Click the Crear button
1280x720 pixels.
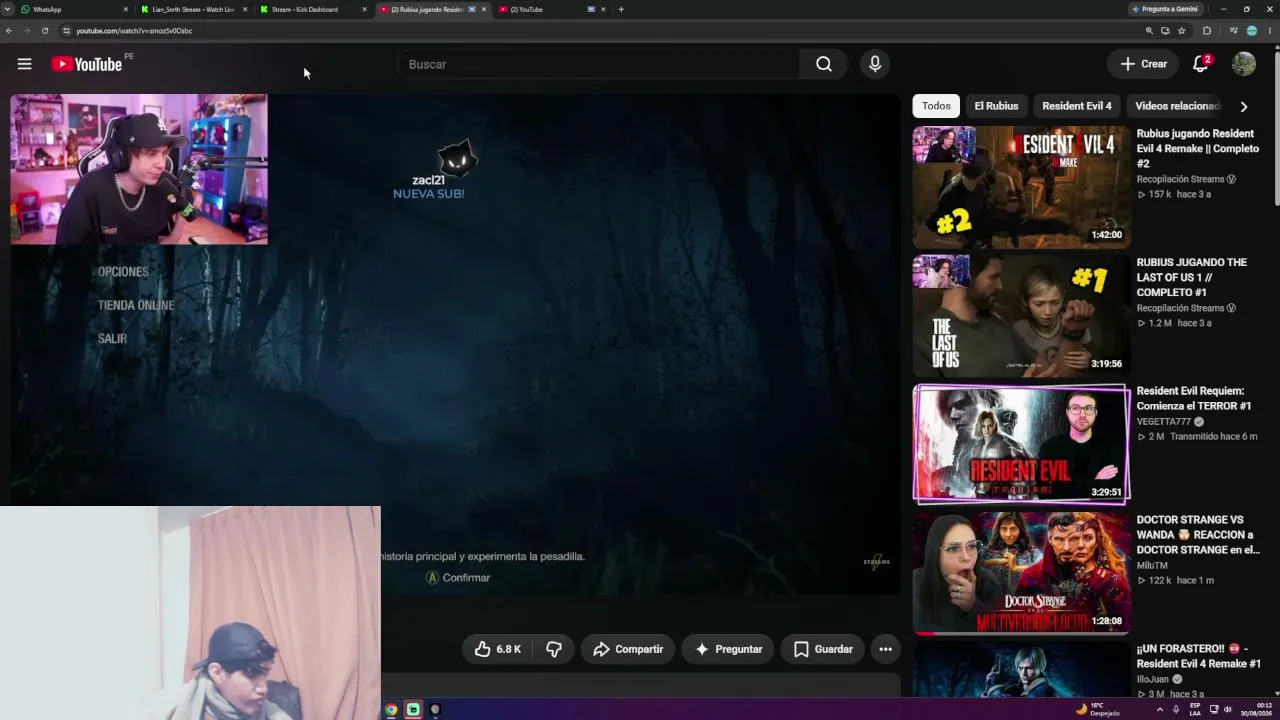(x=1143, y=64)
